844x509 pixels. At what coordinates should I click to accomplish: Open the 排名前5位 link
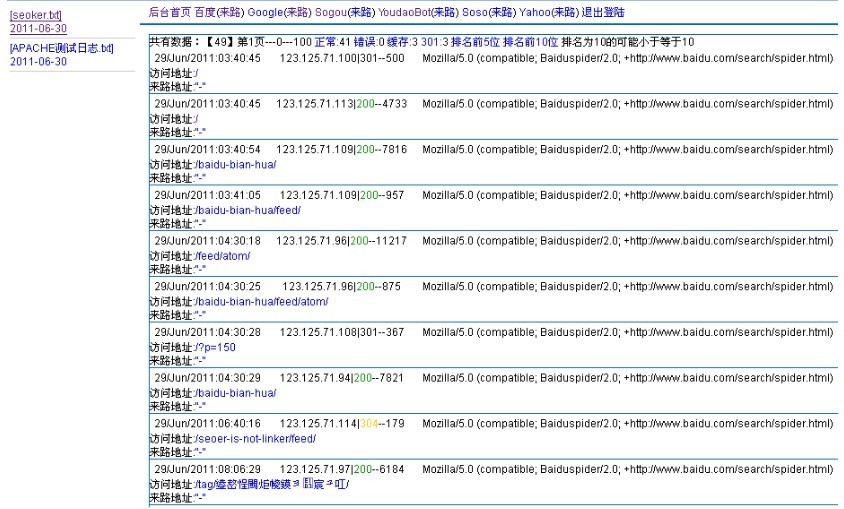(475, 42)
